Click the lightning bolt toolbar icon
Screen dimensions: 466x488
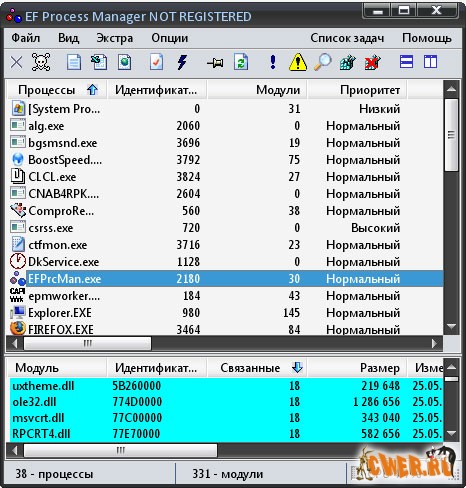(182, 62)
